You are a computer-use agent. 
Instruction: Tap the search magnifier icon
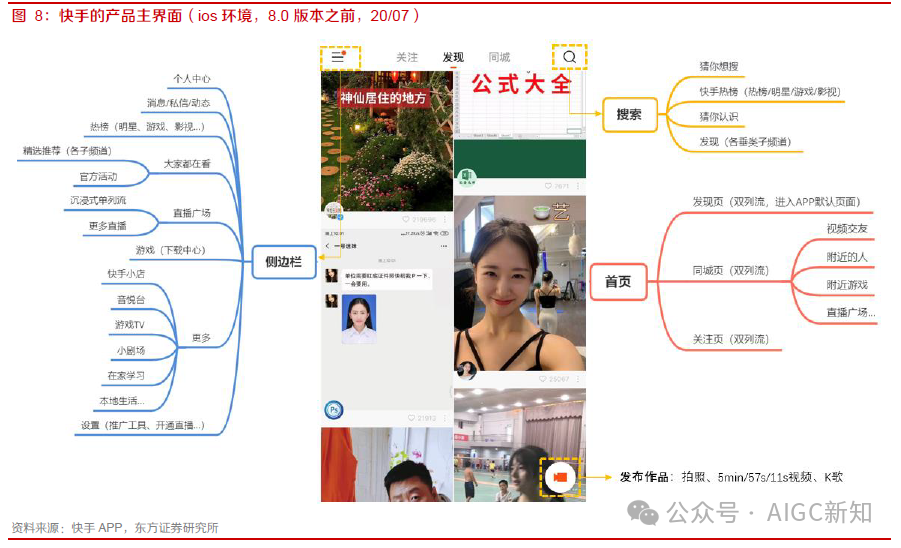click(569, 57)
